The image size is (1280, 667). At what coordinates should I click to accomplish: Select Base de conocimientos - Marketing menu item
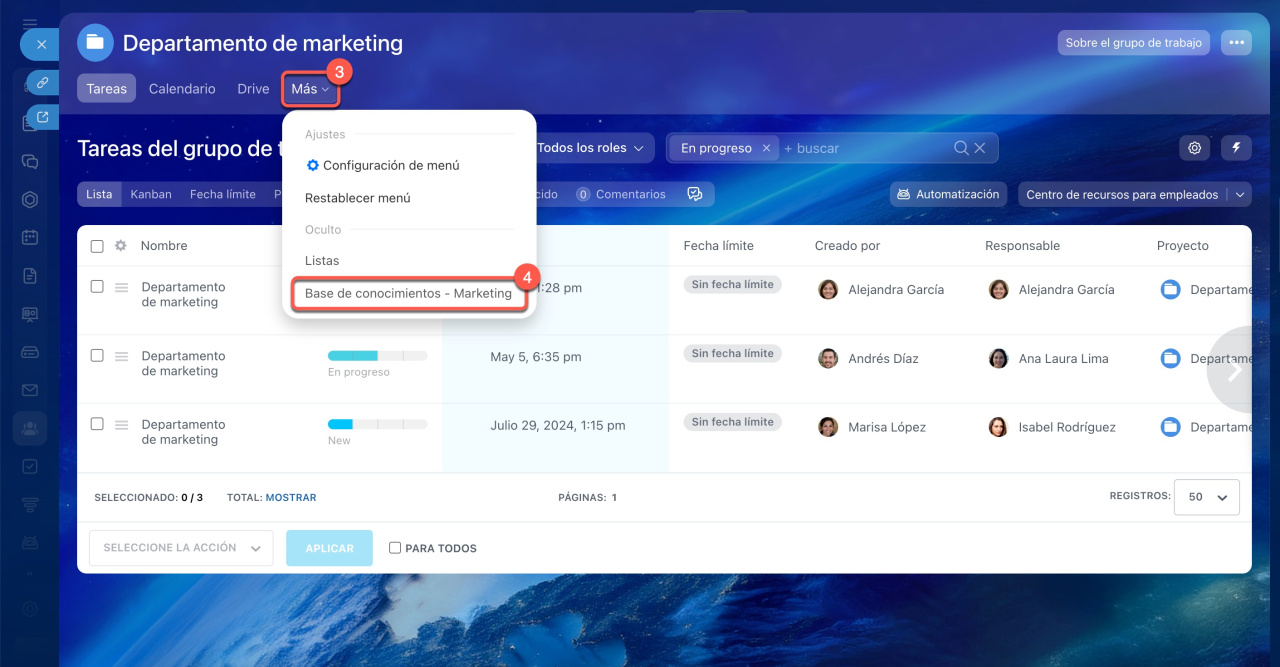tap(408, 294)
